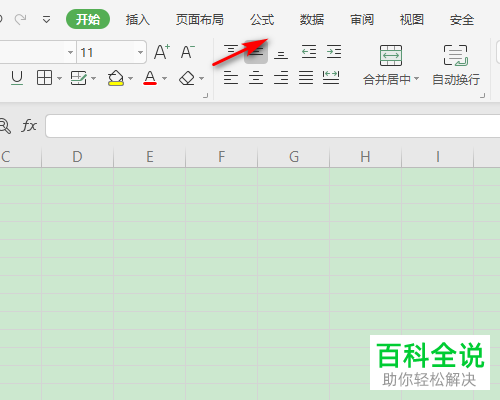Screen dimensions: 500x400
Task: Apply yellow fill color bucket
Action: click(116, 78)
